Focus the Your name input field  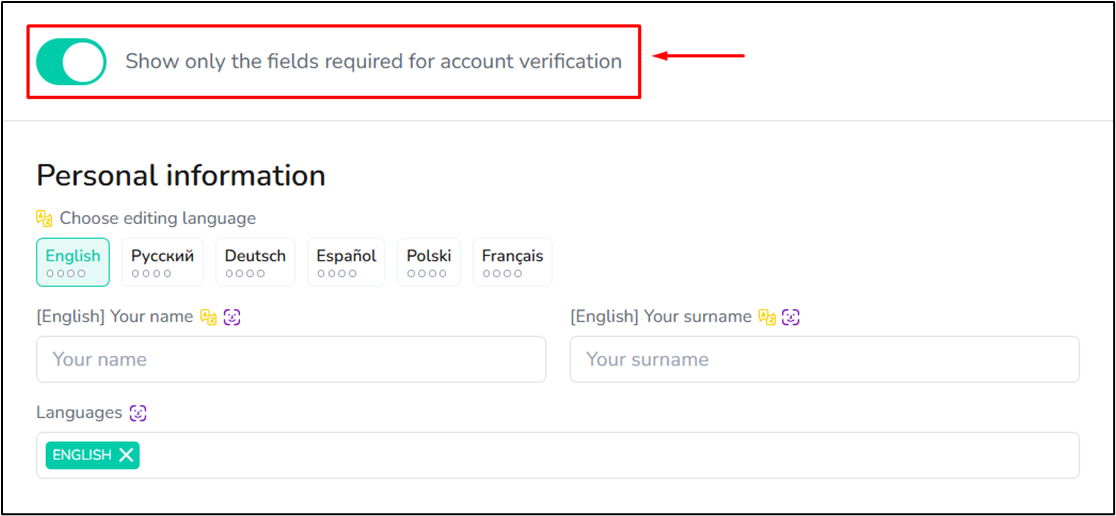tap(291, 359)
